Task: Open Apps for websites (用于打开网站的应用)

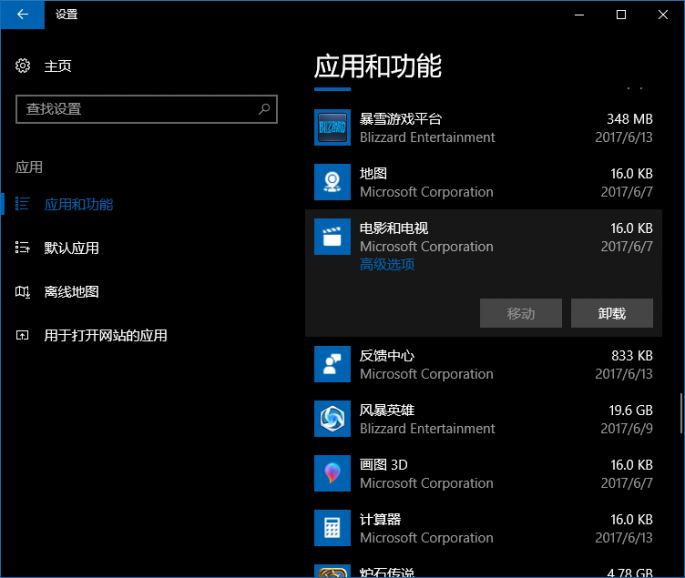Action: click(x=105, y=336)
